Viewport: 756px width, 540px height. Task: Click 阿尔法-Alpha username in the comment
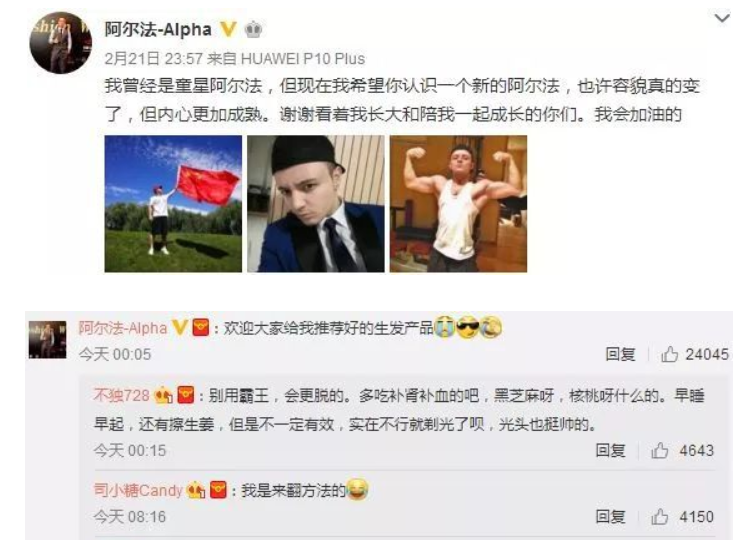[x=122, y=328]
